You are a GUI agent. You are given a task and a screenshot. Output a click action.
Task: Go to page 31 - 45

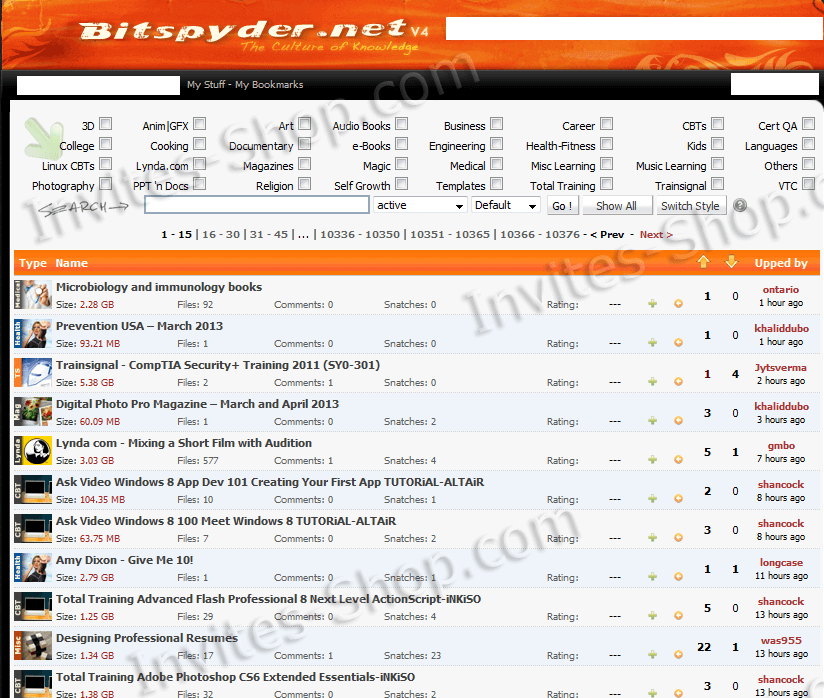[269, 234]
